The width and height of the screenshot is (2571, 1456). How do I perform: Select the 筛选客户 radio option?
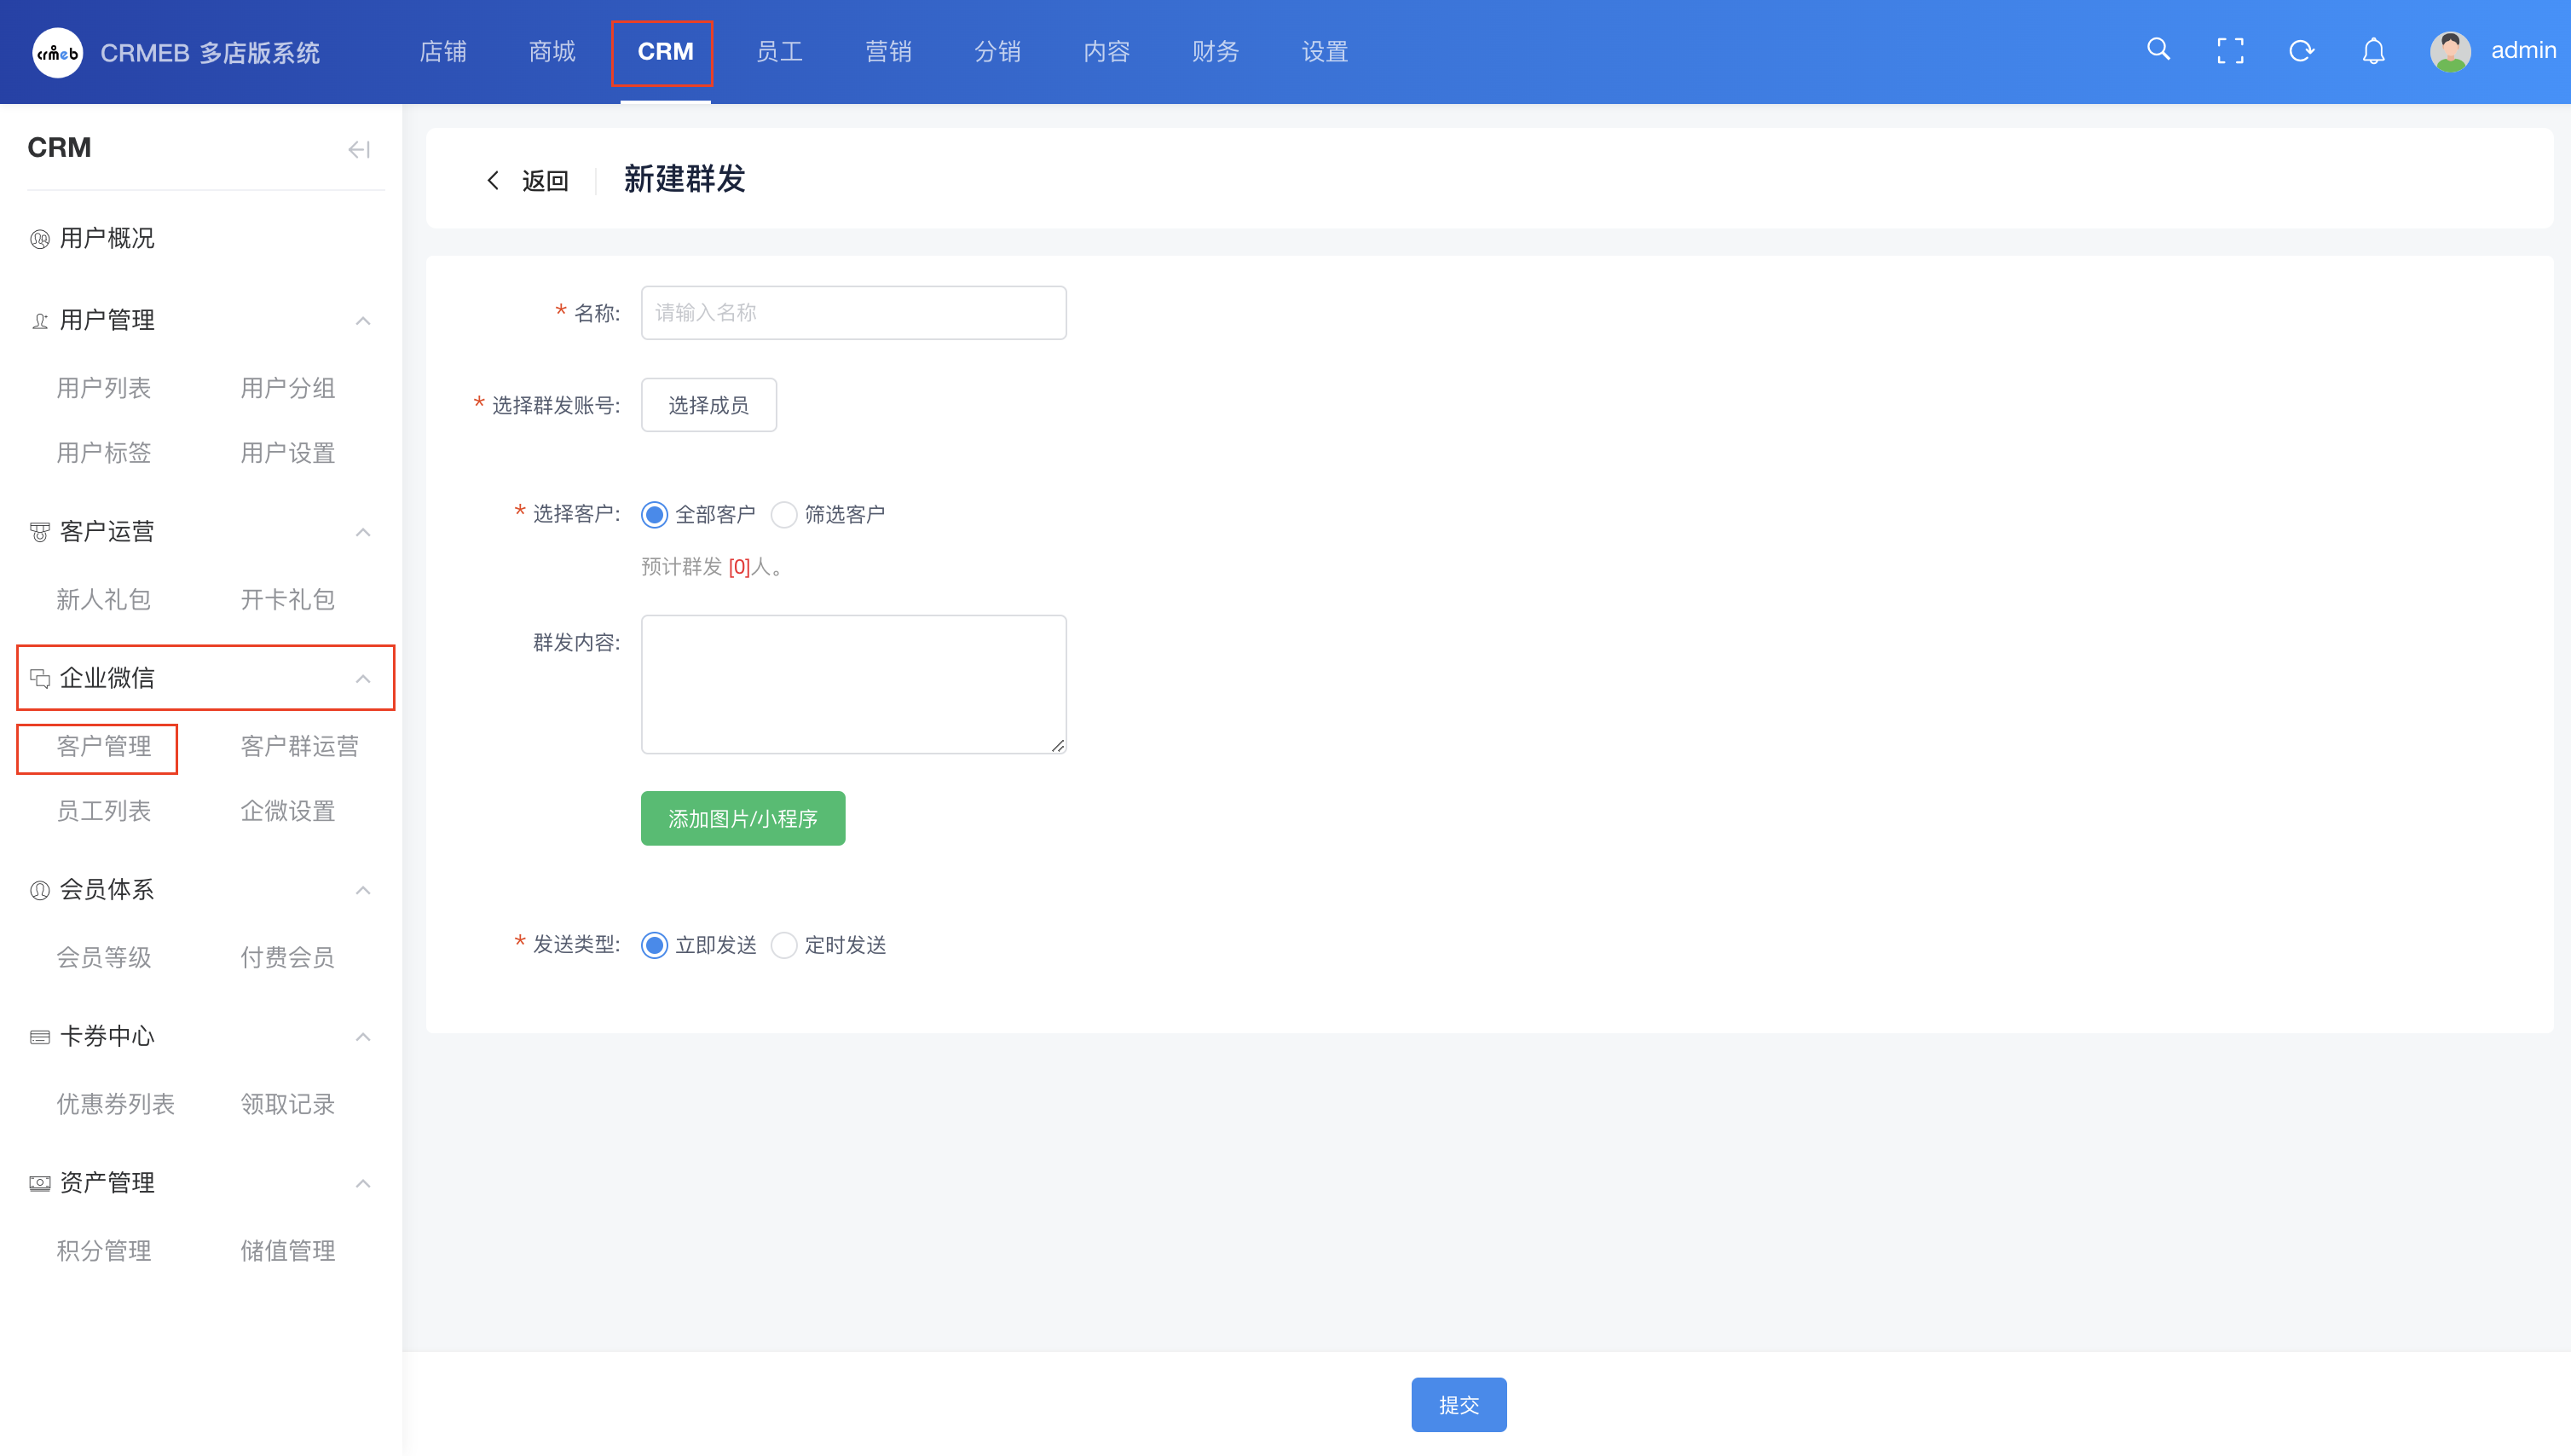tap(784, 515)
